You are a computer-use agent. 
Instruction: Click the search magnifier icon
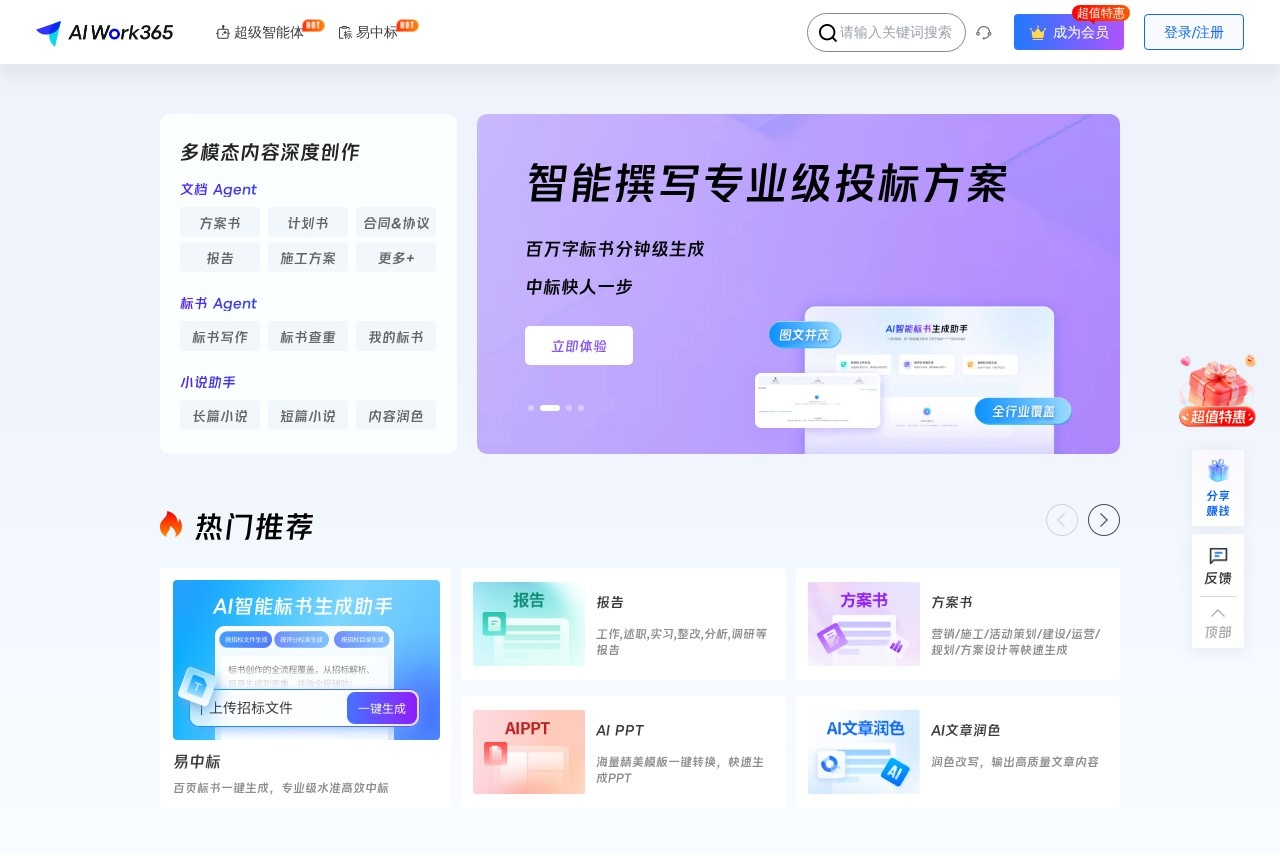point(828,32)
